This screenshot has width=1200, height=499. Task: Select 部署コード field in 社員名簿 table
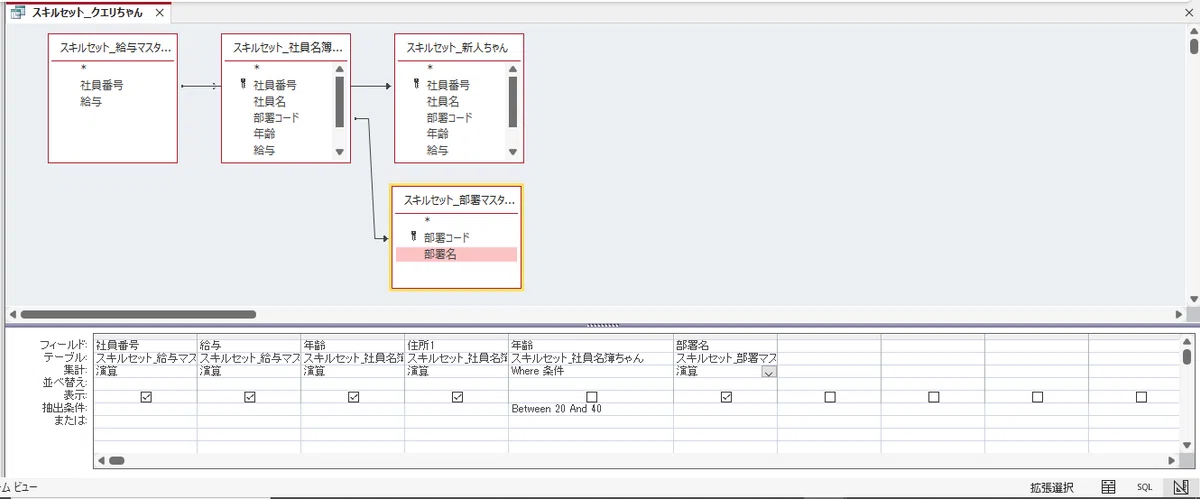(276, 118)
